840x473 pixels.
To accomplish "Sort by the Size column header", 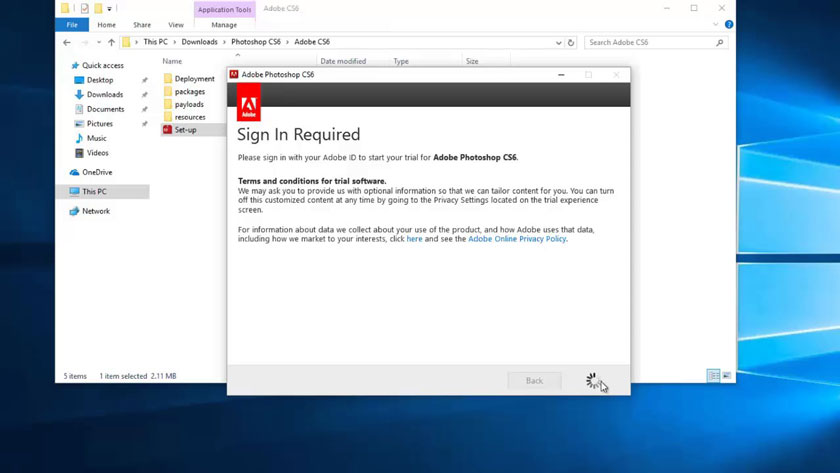I will tap(472, 61).
